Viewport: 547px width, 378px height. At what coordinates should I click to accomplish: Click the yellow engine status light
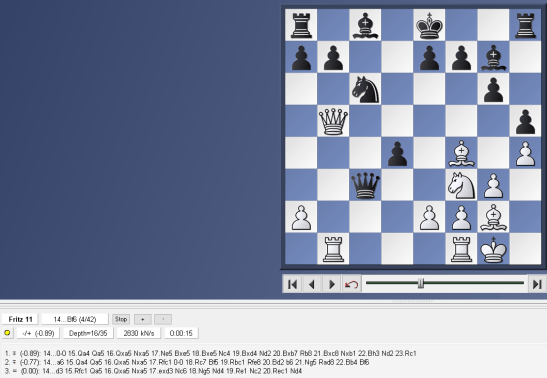[x=7, y=333]
